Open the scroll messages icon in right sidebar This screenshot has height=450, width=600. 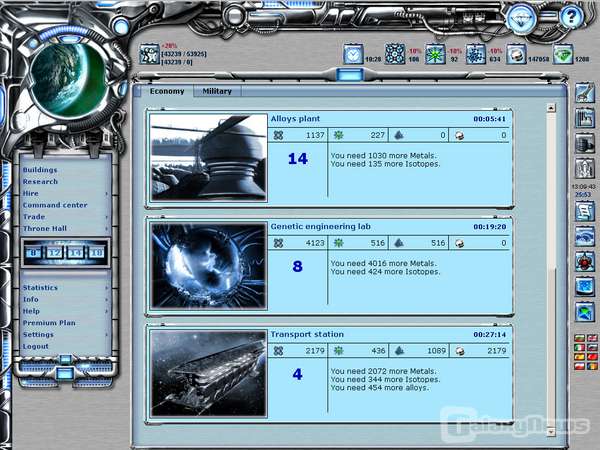[x=585, y=211]
